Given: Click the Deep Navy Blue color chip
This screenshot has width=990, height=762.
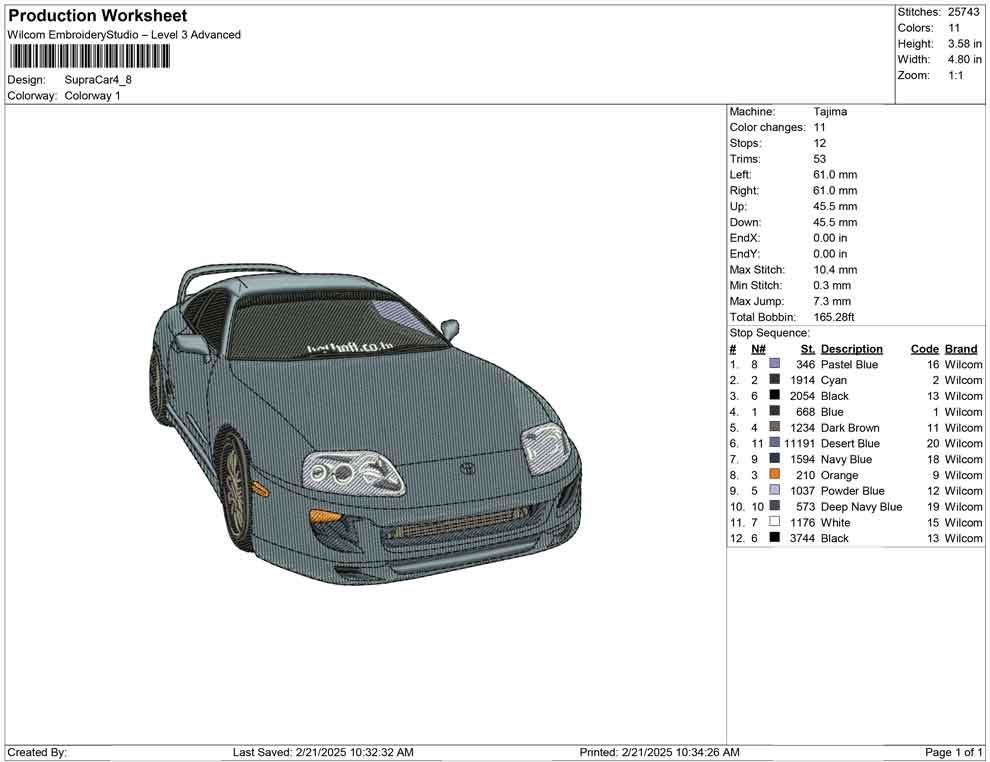Looking at the screenshot, I should pos(775,507).
